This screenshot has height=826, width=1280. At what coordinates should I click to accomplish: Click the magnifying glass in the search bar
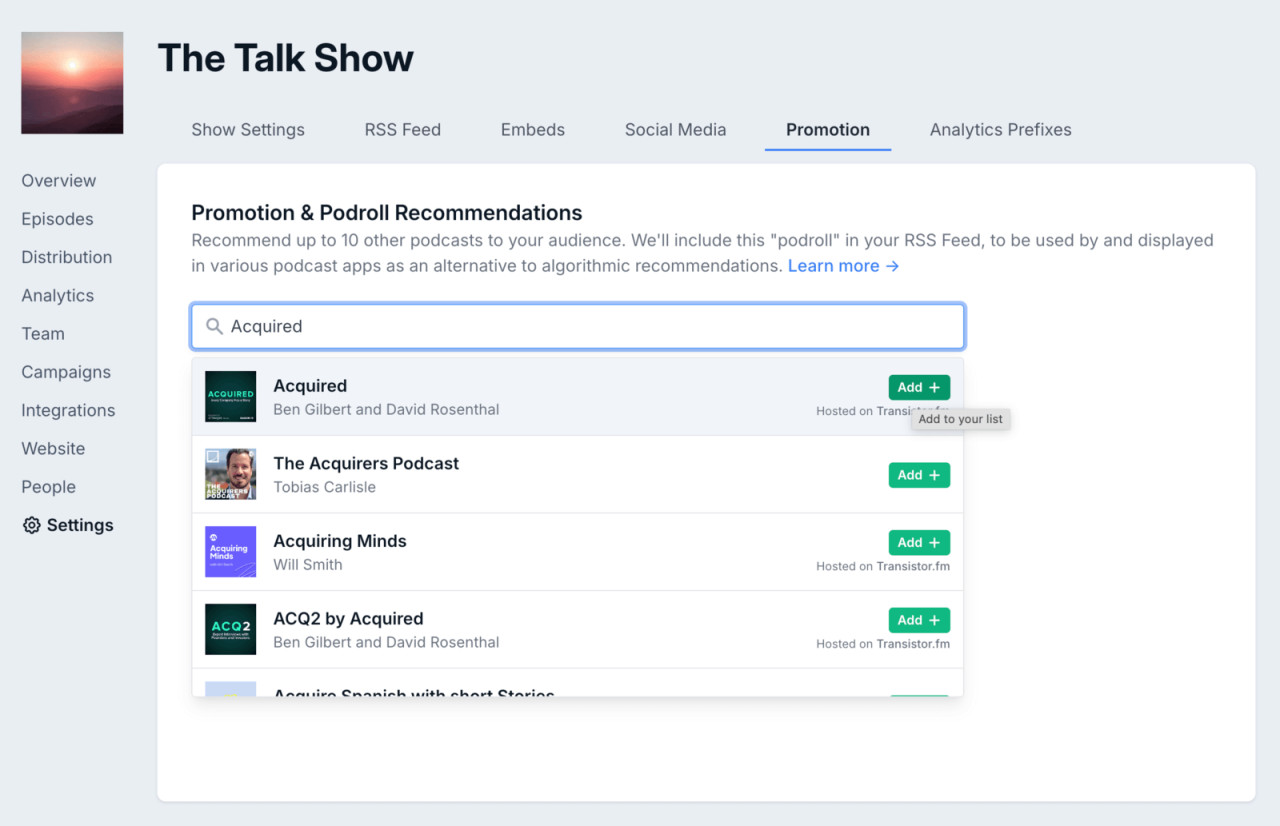214,326
